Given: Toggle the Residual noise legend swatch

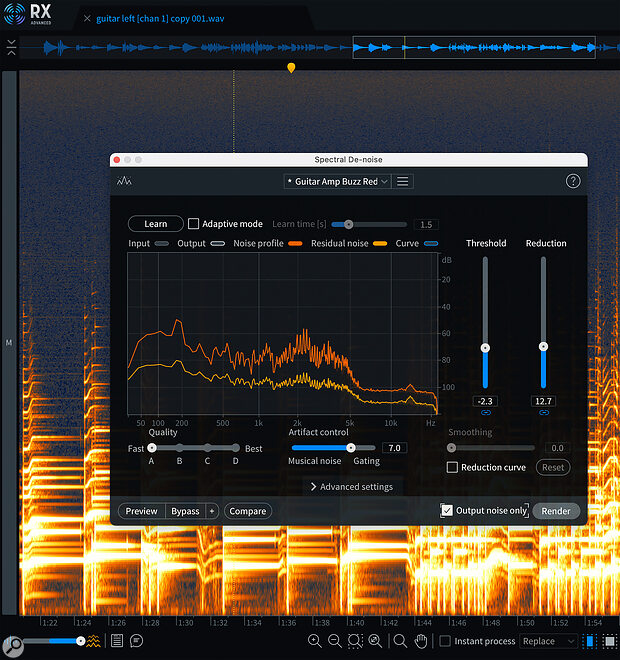Looking at the screenshot, I should tap(380, 243).
